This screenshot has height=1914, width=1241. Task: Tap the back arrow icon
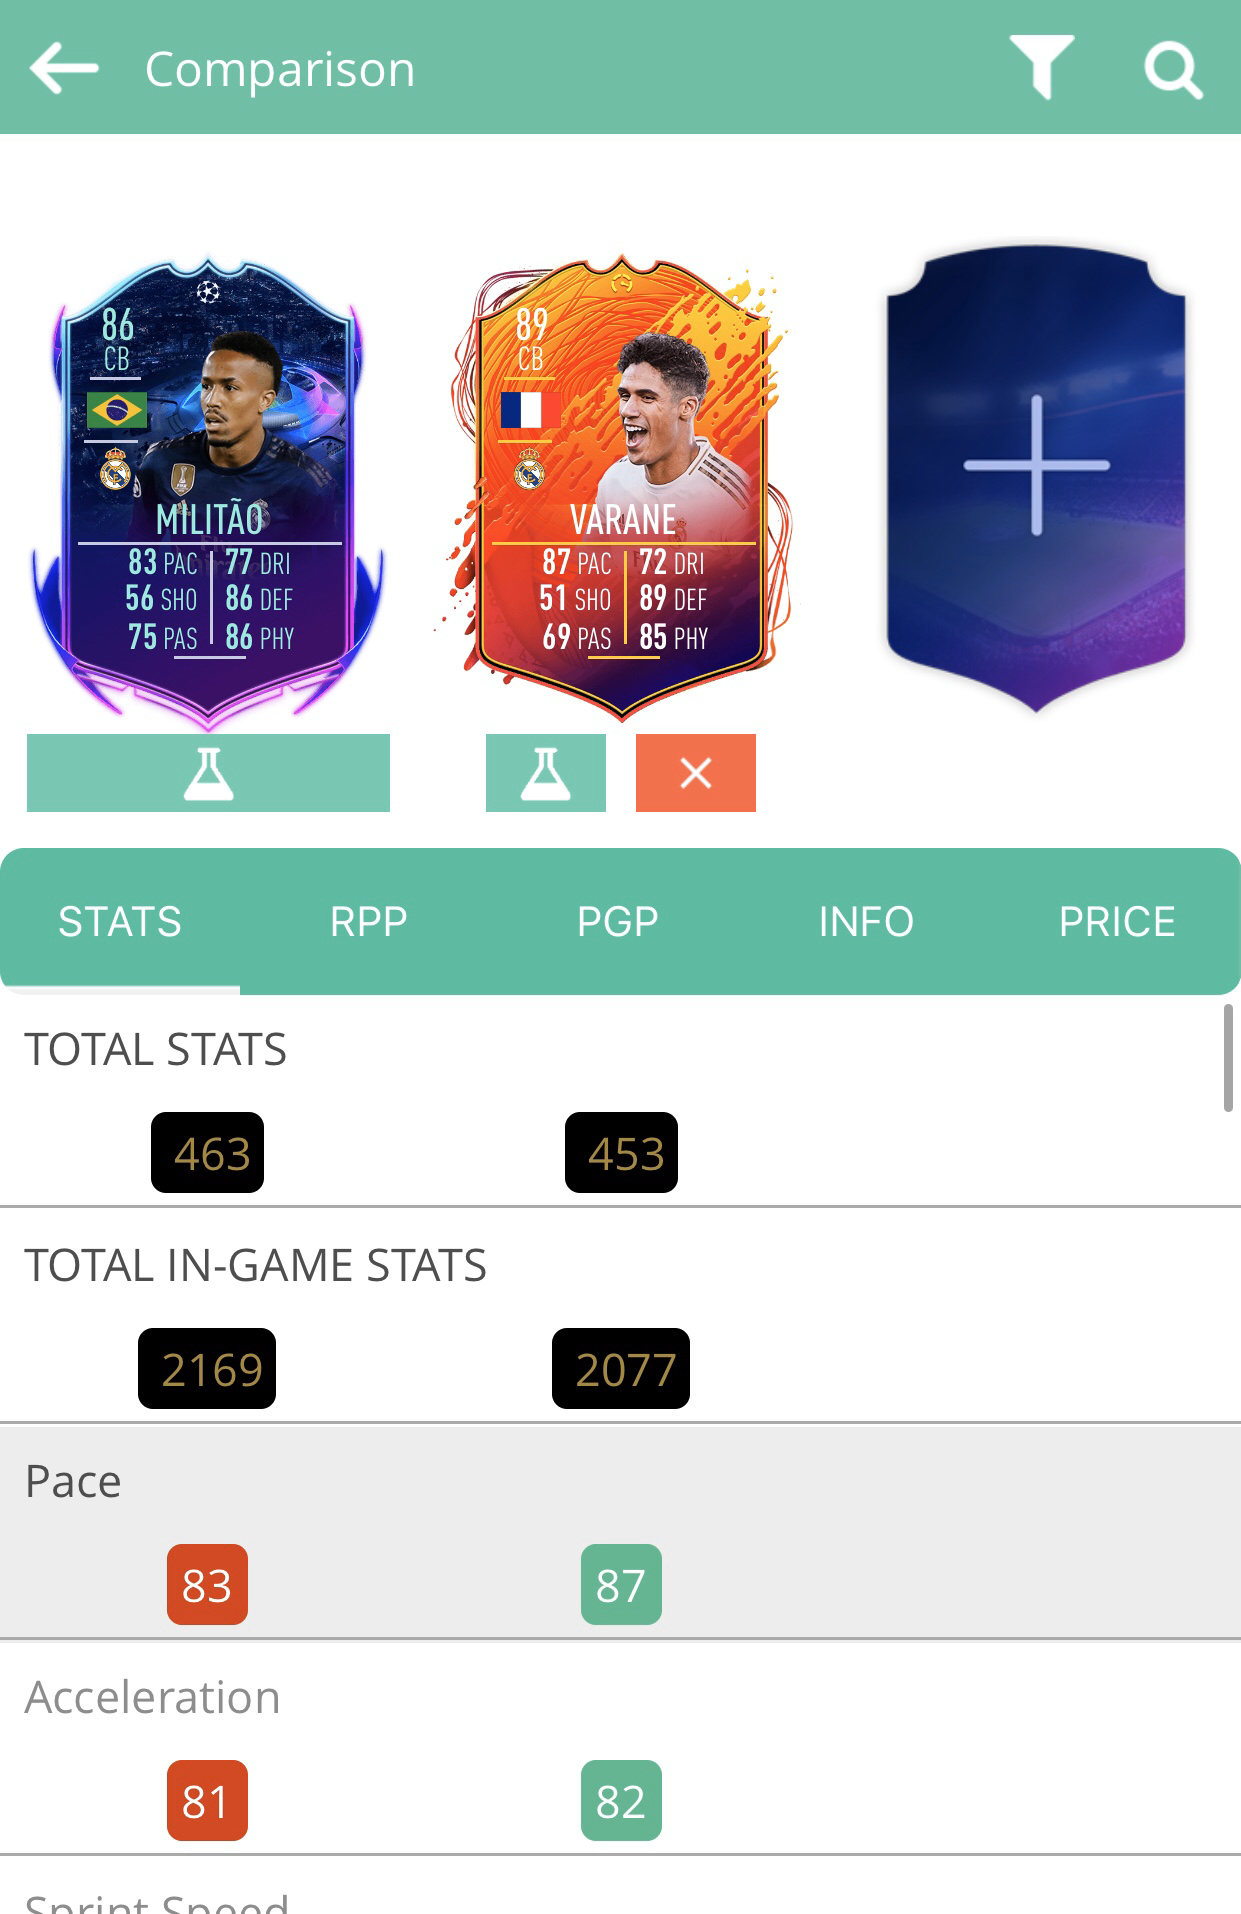point(64,68)
